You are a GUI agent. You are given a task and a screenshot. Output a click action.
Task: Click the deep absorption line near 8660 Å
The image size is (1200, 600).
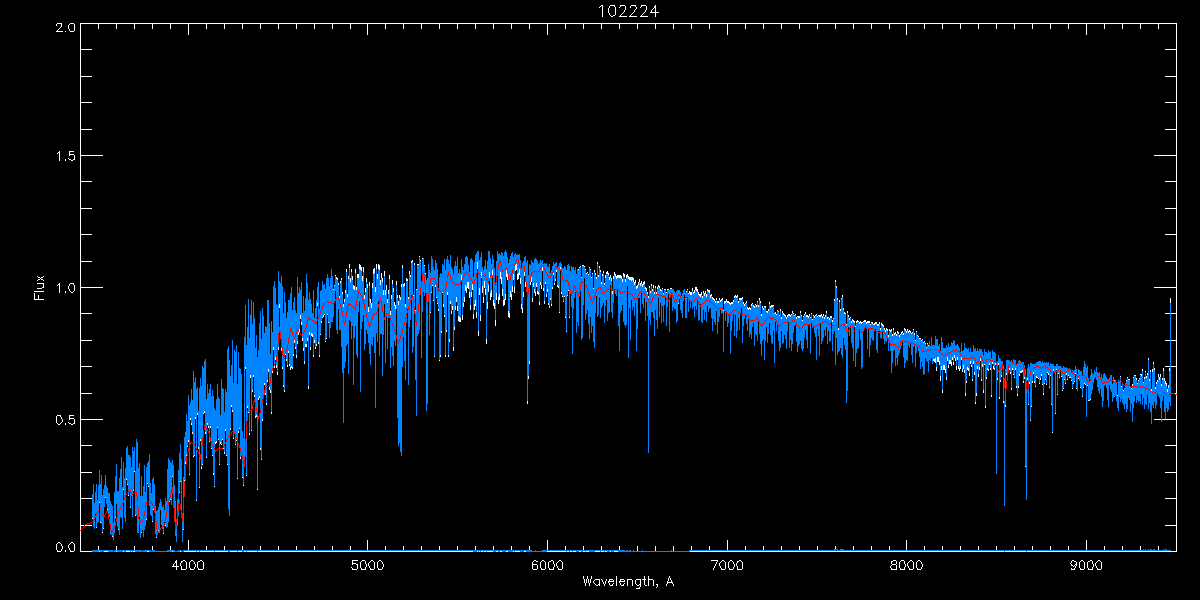(1026, 496)
